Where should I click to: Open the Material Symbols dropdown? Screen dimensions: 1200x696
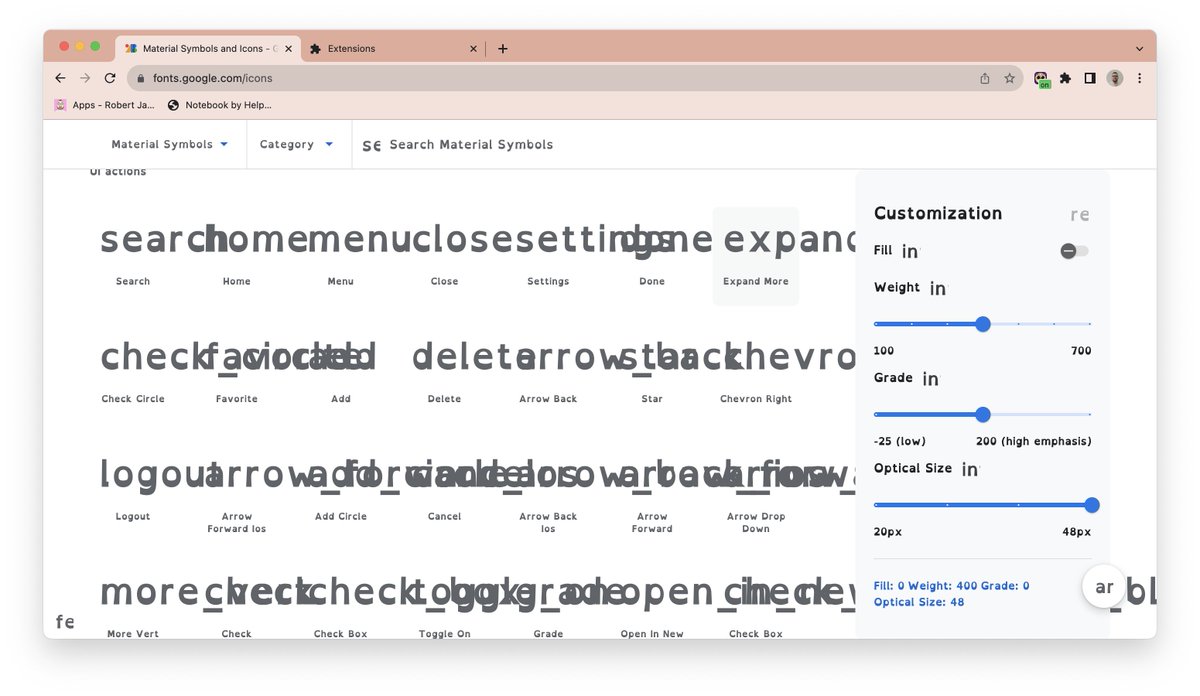tap(170, 144)
